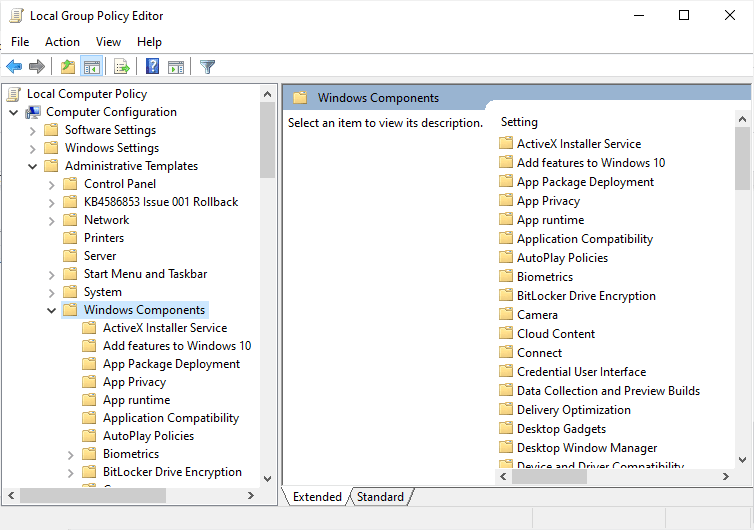754x530 pixels.
Task: Open the File menu
Action: click(x=20, y=42)
